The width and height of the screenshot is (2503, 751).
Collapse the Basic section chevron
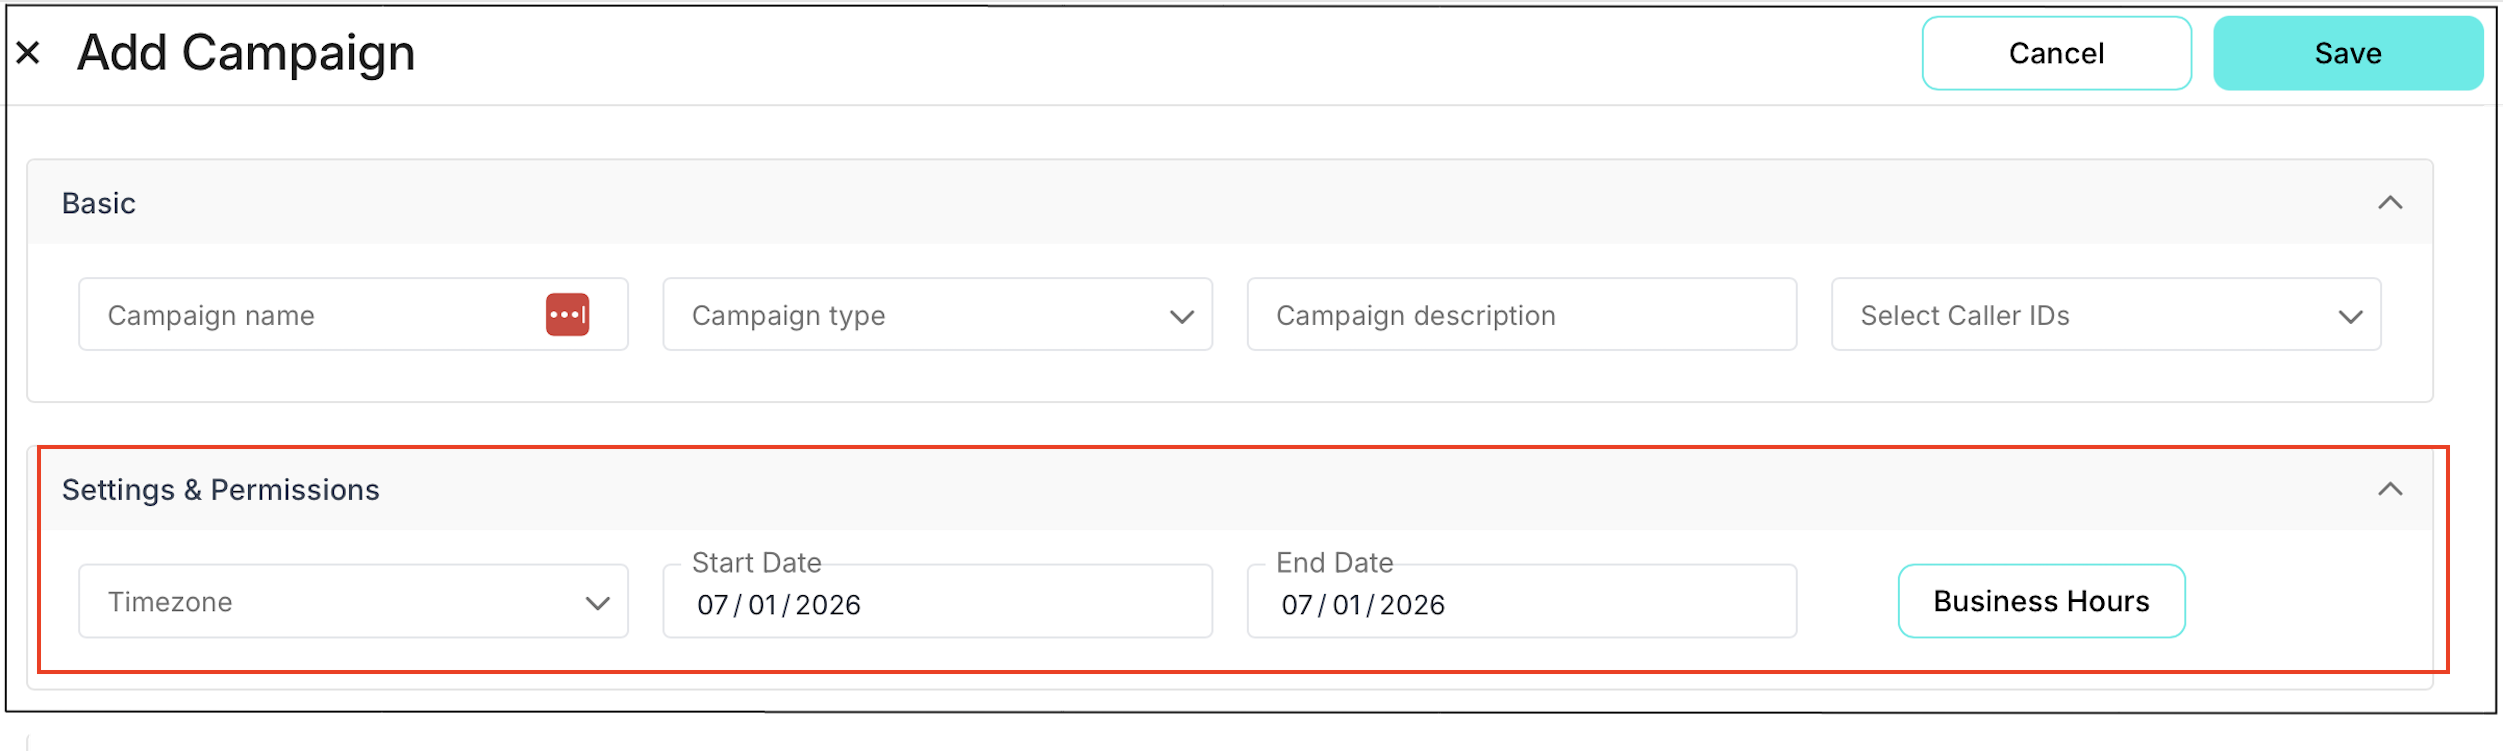[x=2389, y=203]
